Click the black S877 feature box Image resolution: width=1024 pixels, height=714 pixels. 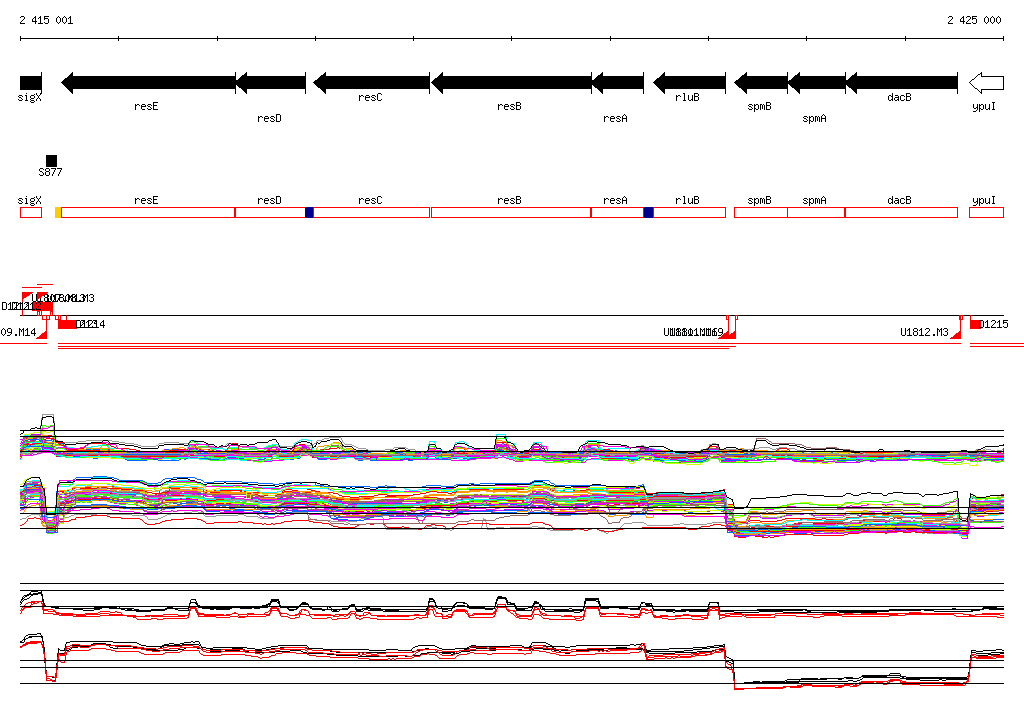pyautogui.click(x=52, y=161)
